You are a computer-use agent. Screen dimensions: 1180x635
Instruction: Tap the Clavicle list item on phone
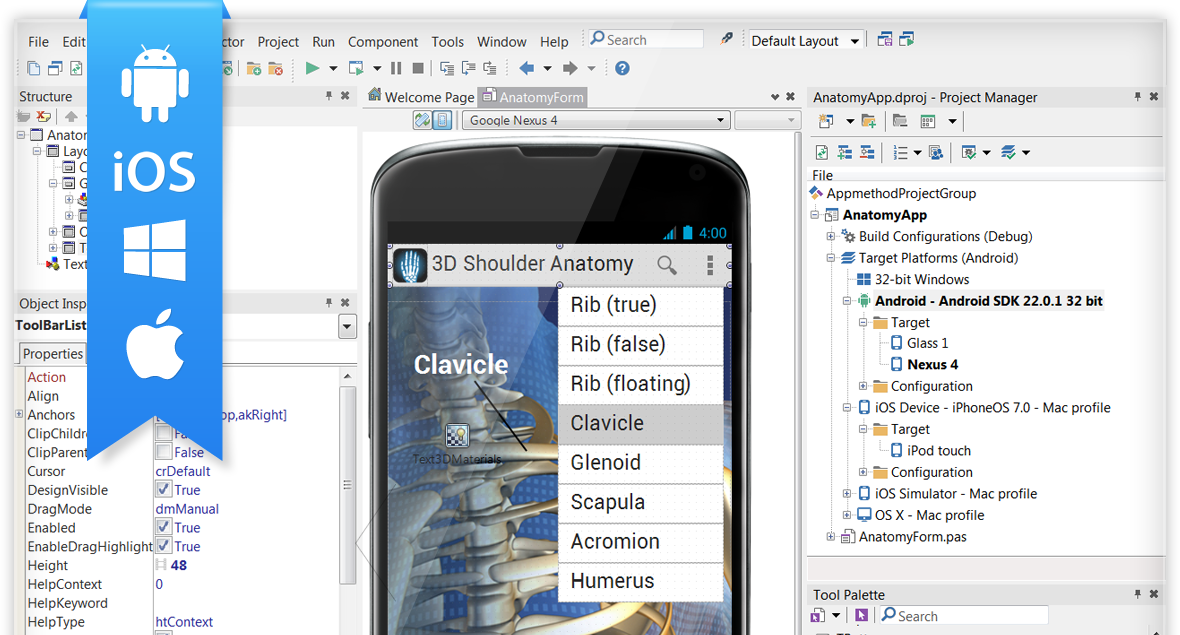(640, 423)
